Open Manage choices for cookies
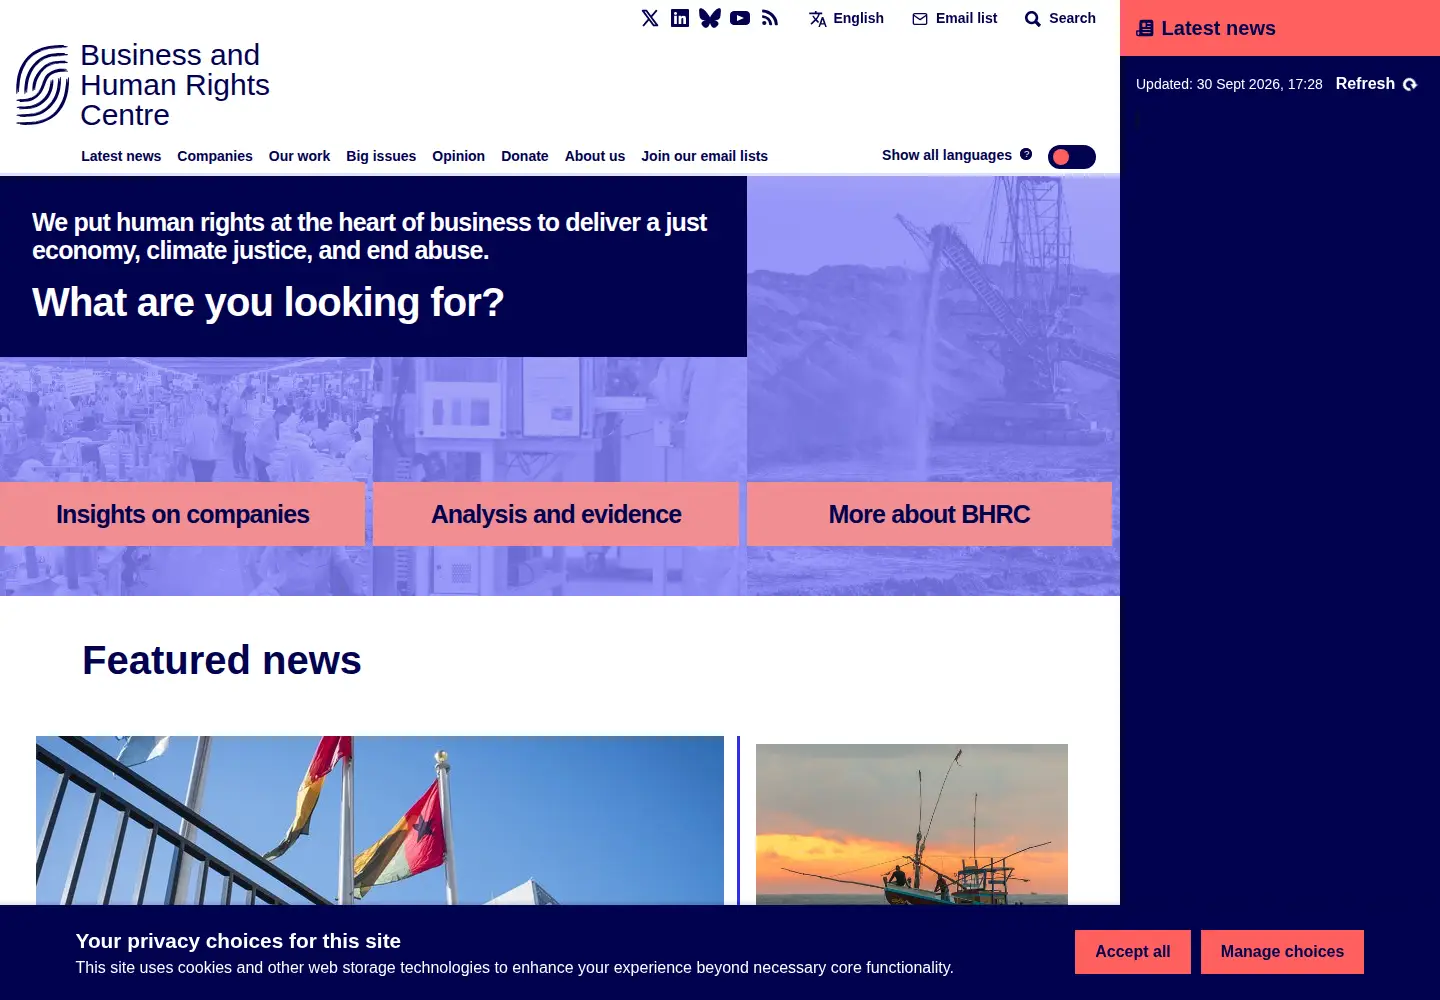1440x1000 pixels. pyautogui.click(x=1282, y=952)
